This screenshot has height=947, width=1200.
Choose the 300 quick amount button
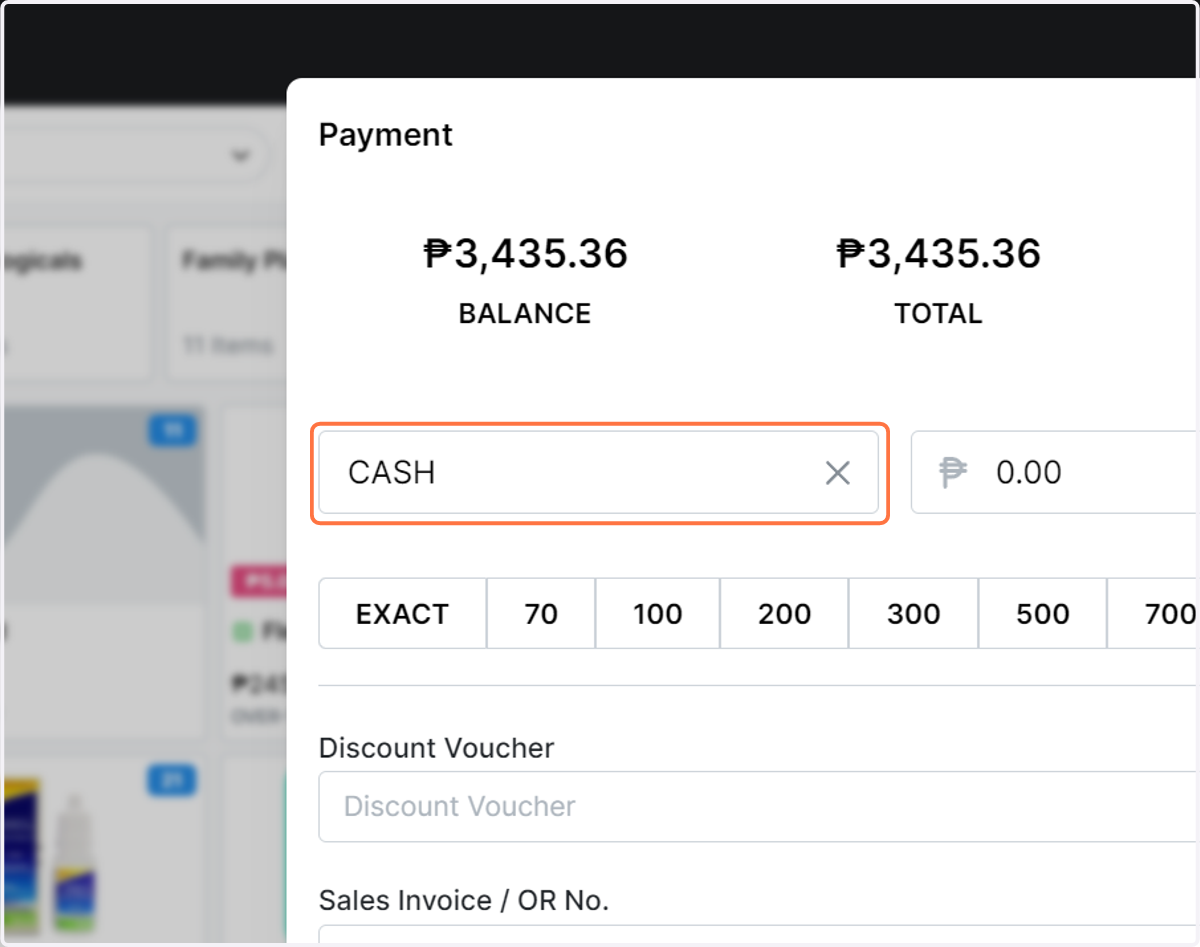coord(913,613)
